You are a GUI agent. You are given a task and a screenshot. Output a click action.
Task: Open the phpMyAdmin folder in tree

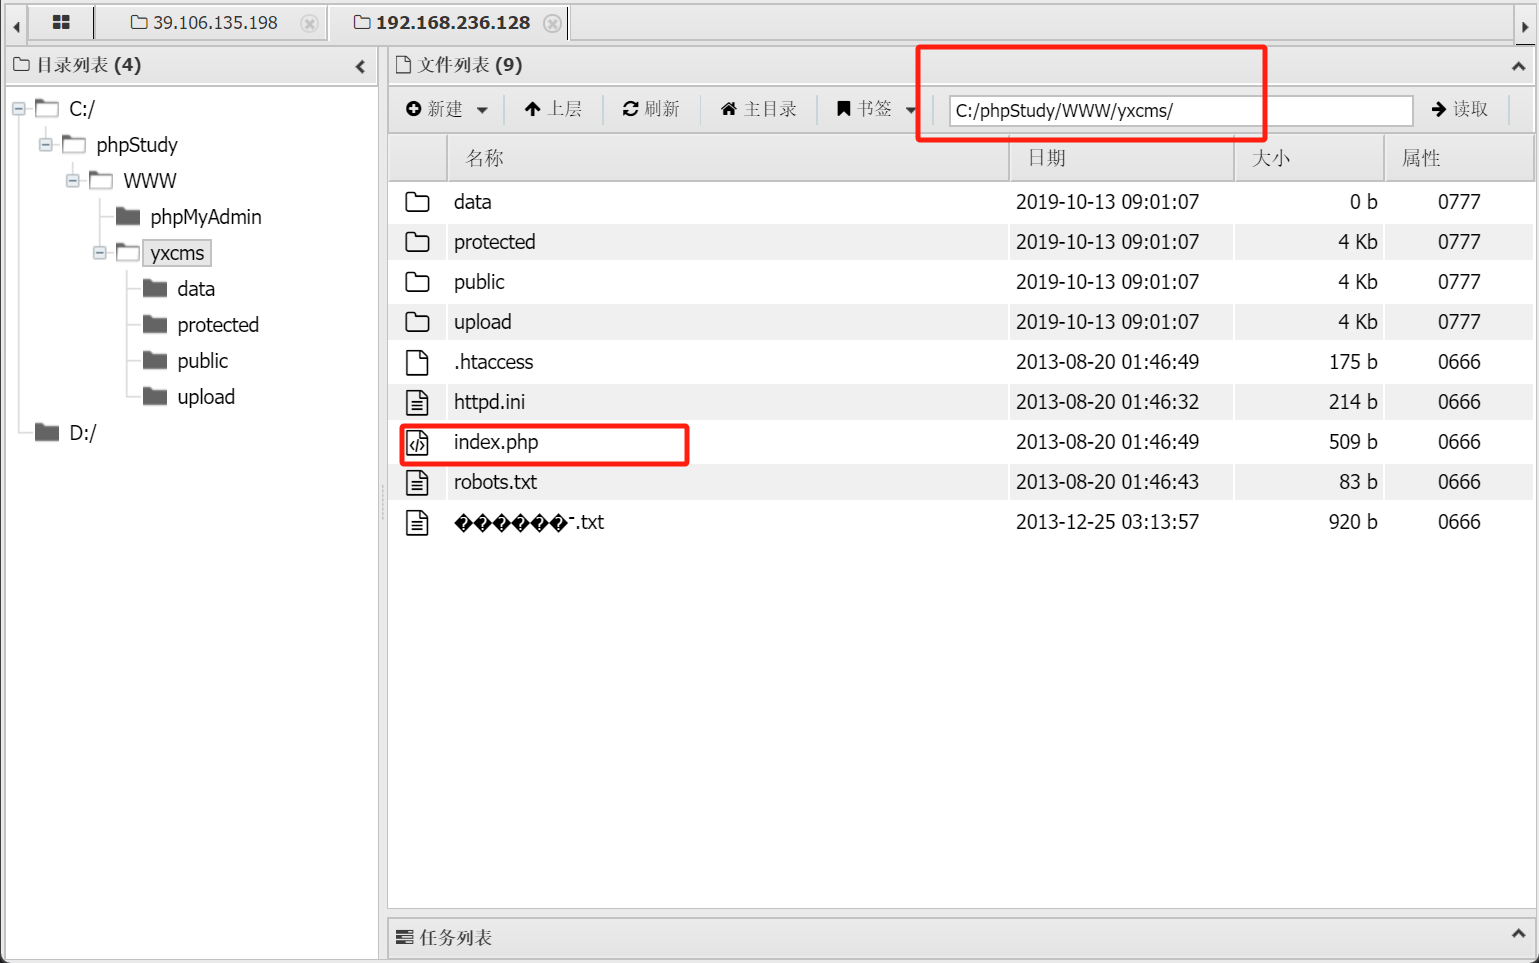point(205,217)
